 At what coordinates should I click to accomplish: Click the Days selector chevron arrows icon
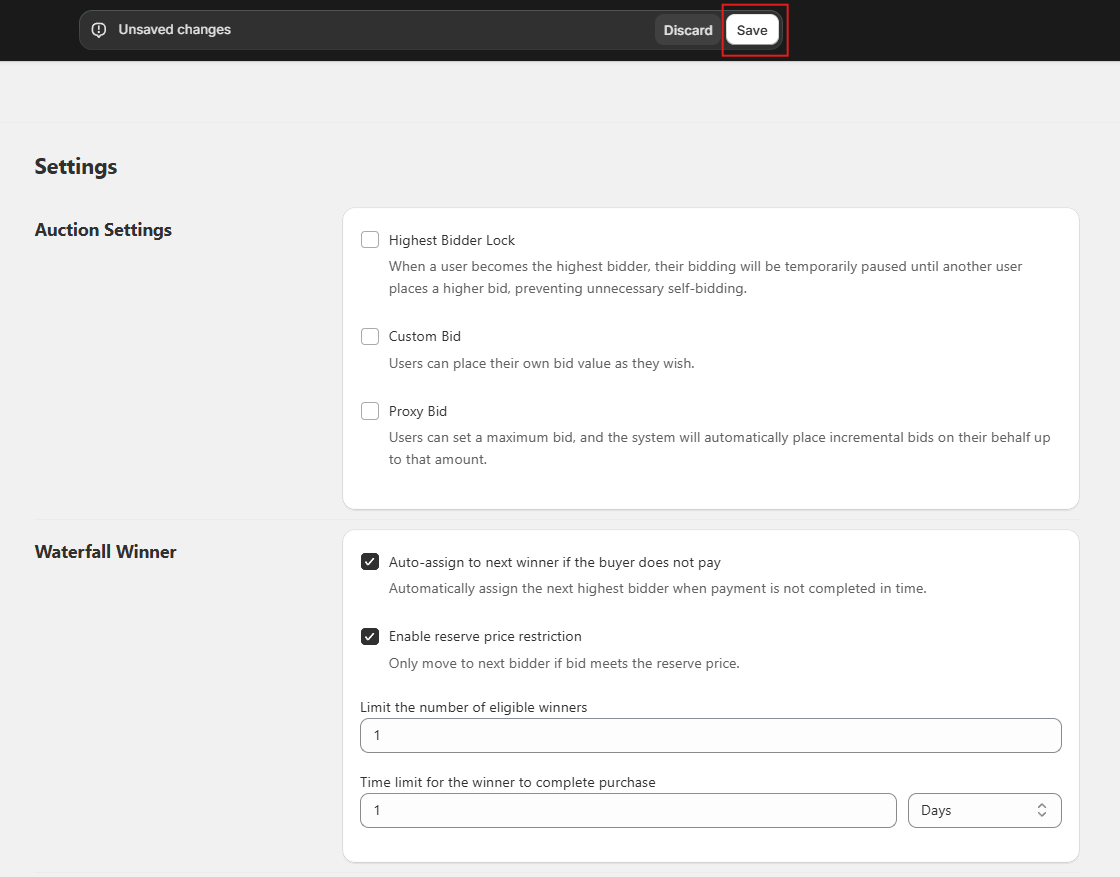click(x=1041, y=810)
